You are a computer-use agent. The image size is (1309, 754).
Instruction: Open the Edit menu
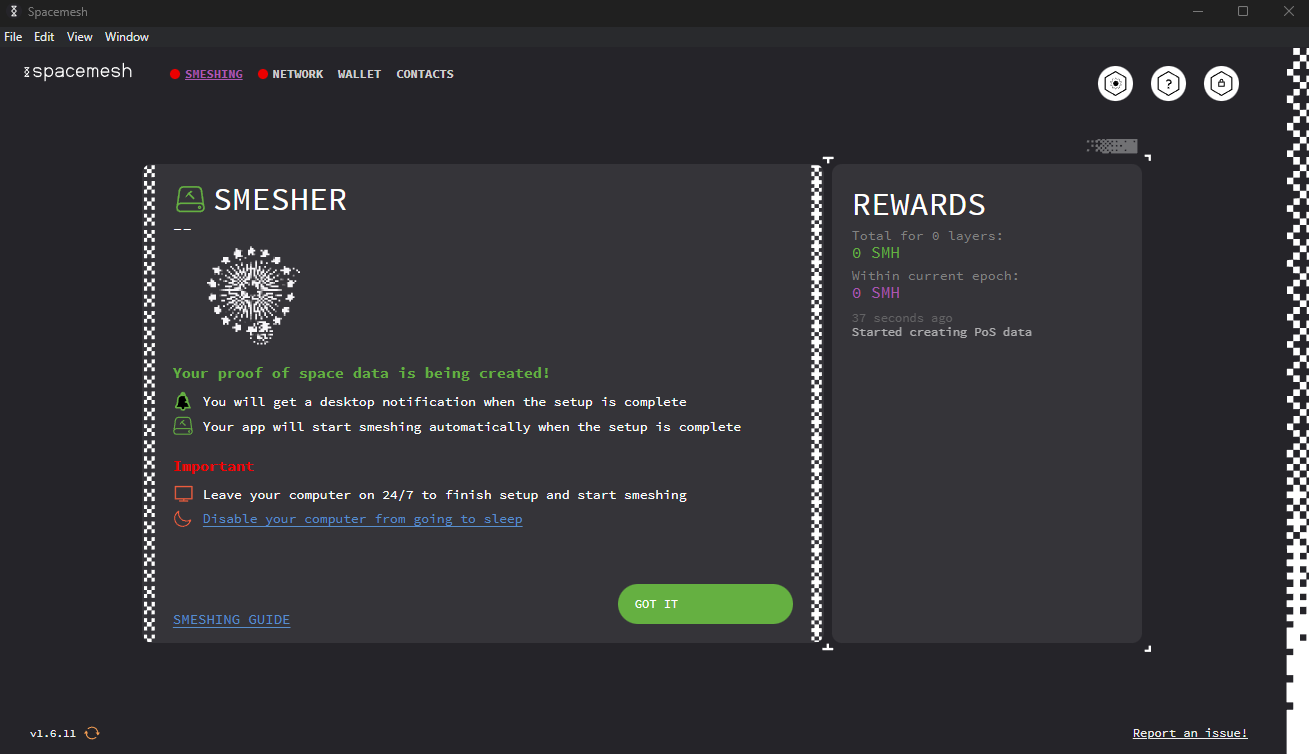[44, 37]
